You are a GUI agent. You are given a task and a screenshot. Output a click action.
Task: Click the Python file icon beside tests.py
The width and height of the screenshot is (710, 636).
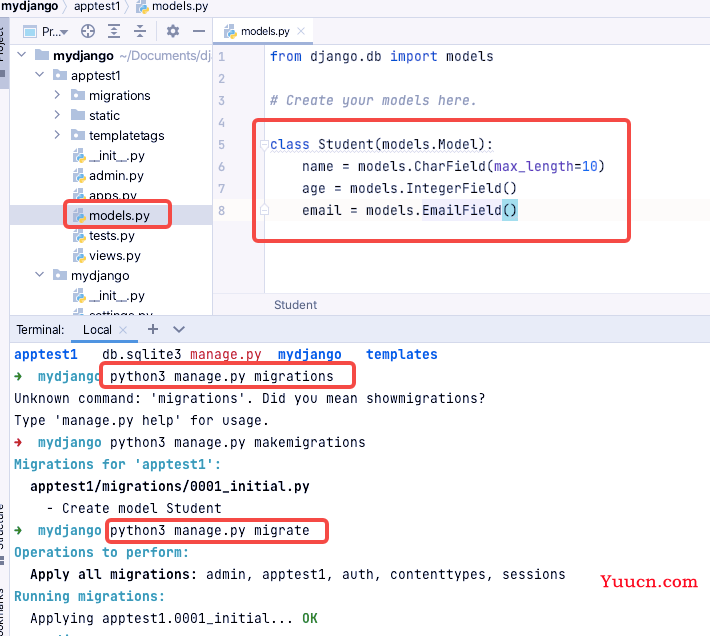pos(79,236)
